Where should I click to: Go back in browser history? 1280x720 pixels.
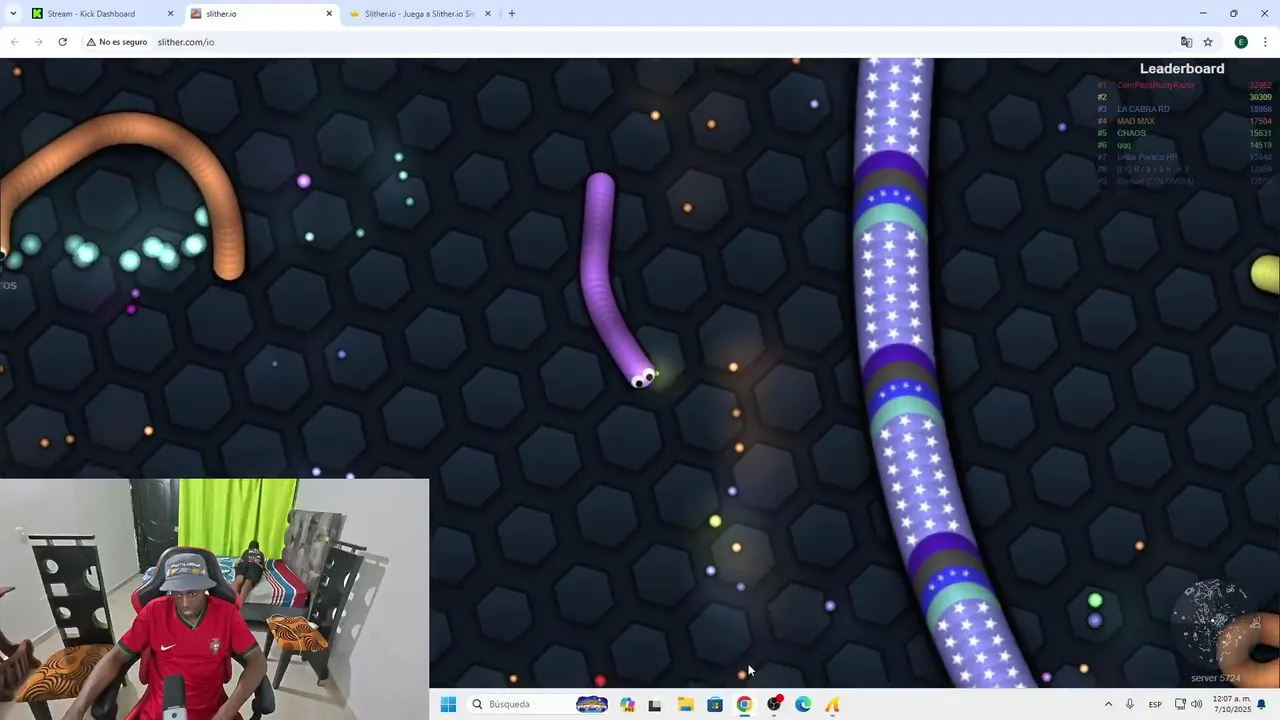(x=14, y=42)
